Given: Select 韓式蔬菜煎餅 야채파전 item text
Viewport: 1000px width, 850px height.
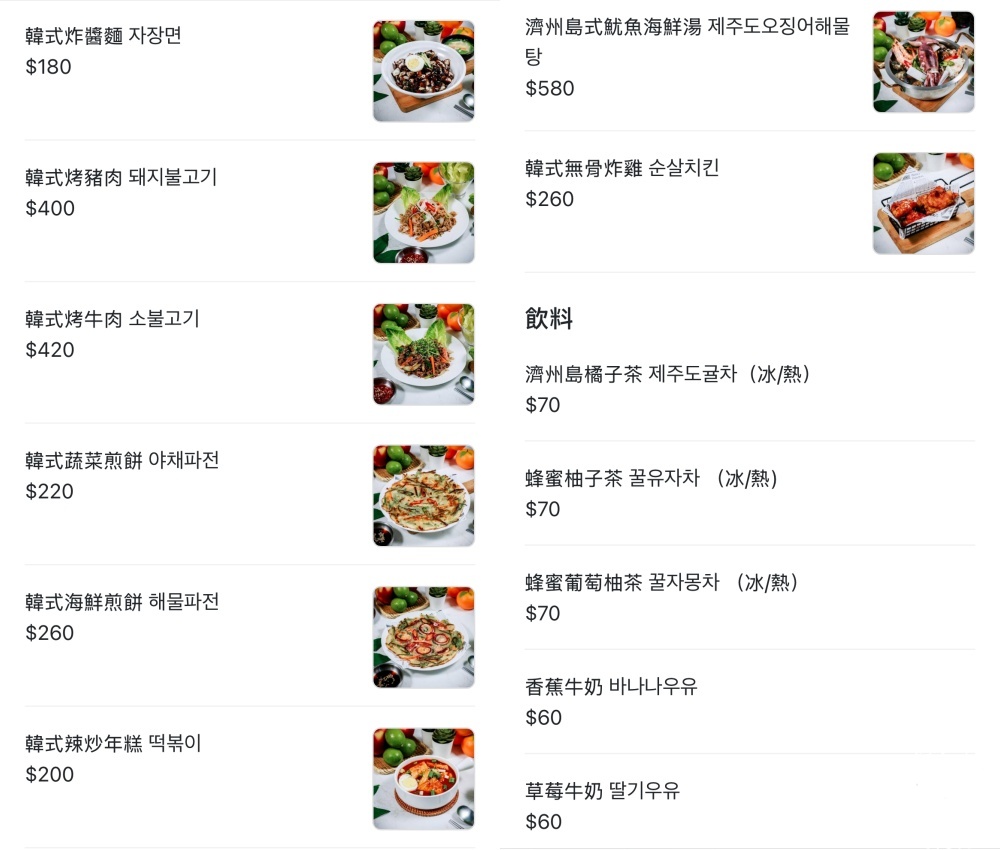Looking at the screenshot, I should pyautogui.click(x=122, y=460).
